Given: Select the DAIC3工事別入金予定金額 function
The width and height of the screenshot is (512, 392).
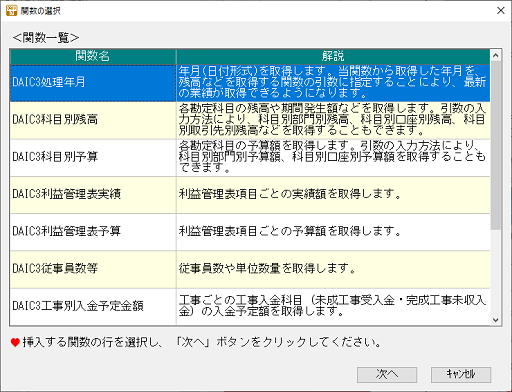Looking at the screenshot, I should coord(93,307).
